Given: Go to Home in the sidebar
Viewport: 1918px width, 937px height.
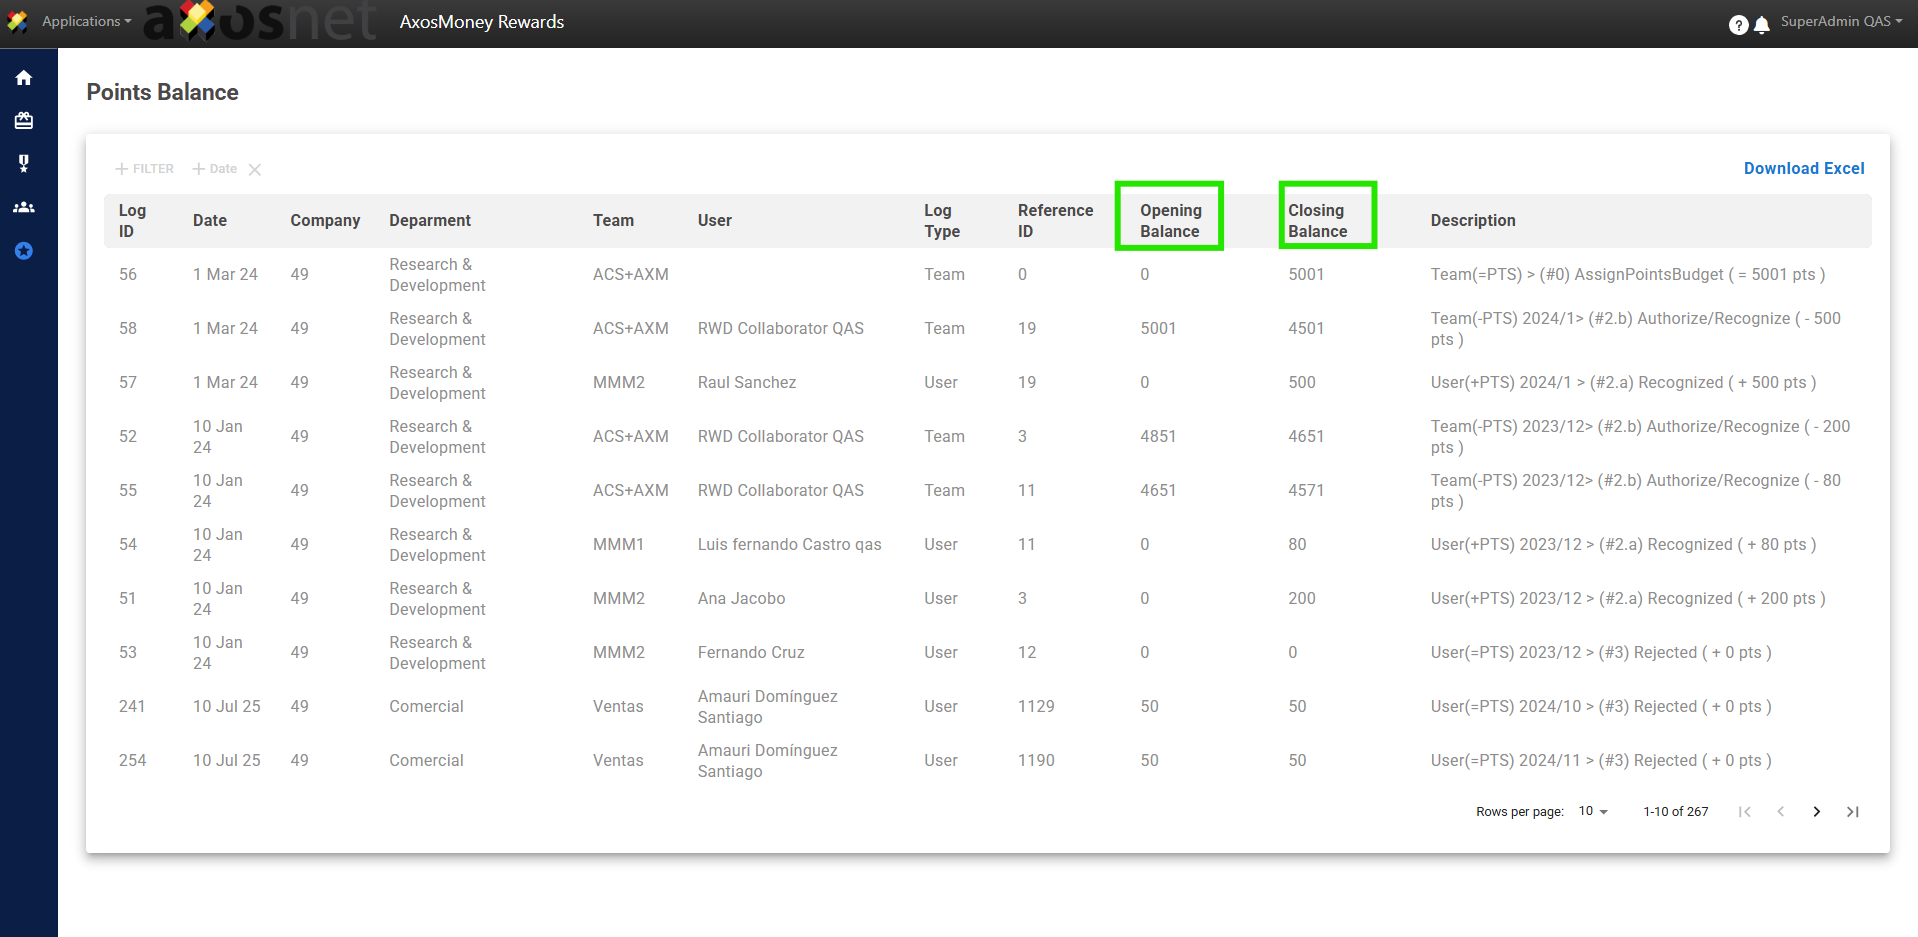Looking at the screenshot, I should coord(24,78).
